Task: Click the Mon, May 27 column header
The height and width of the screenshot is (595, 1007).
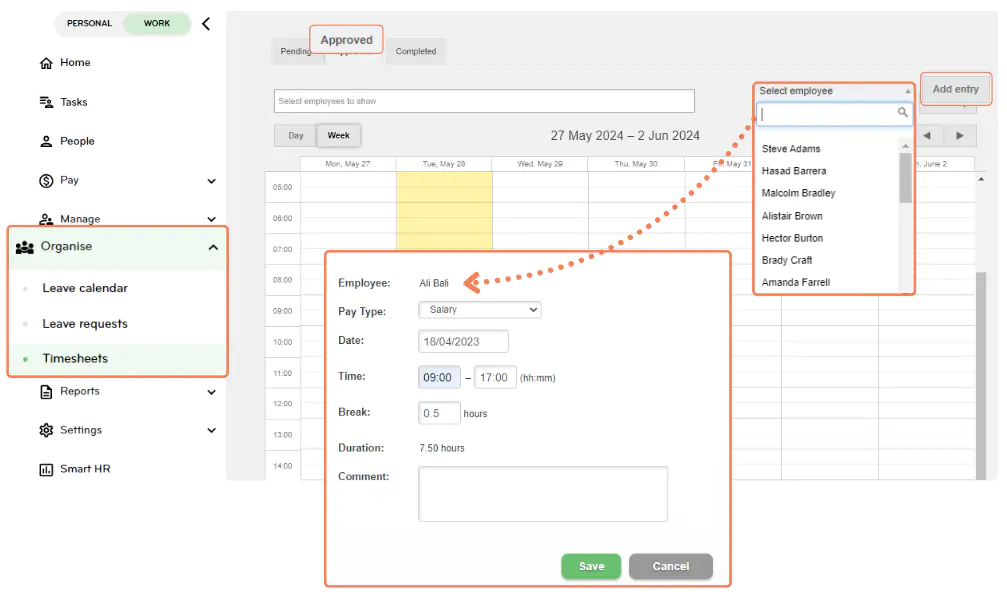Action: click(x=347, y=164)
